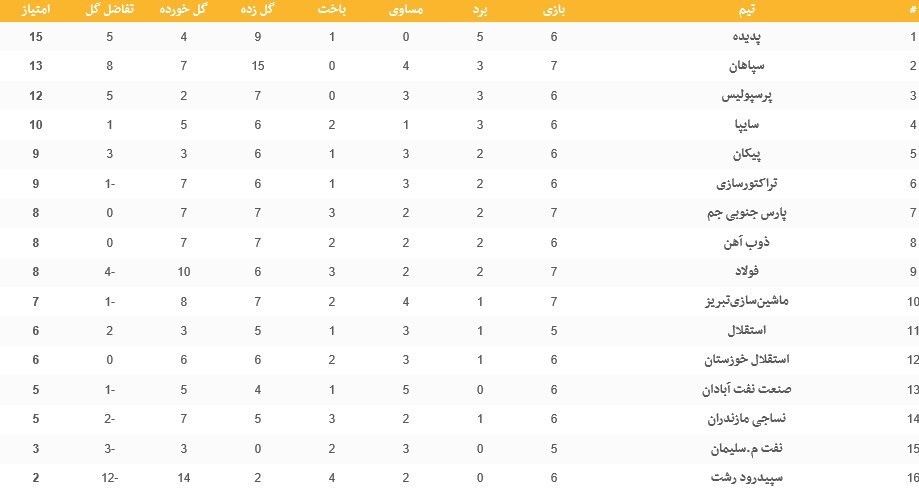919x489 pixels.
Task: Click the گل زده column header
Action: pyautogui.click(x=259, y=10)
